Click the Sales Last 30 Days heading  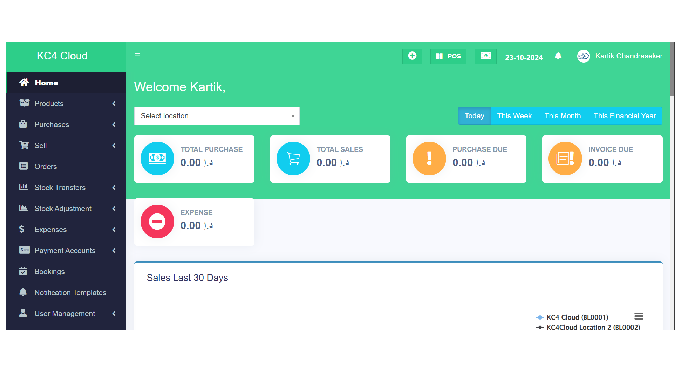[187, 278]
